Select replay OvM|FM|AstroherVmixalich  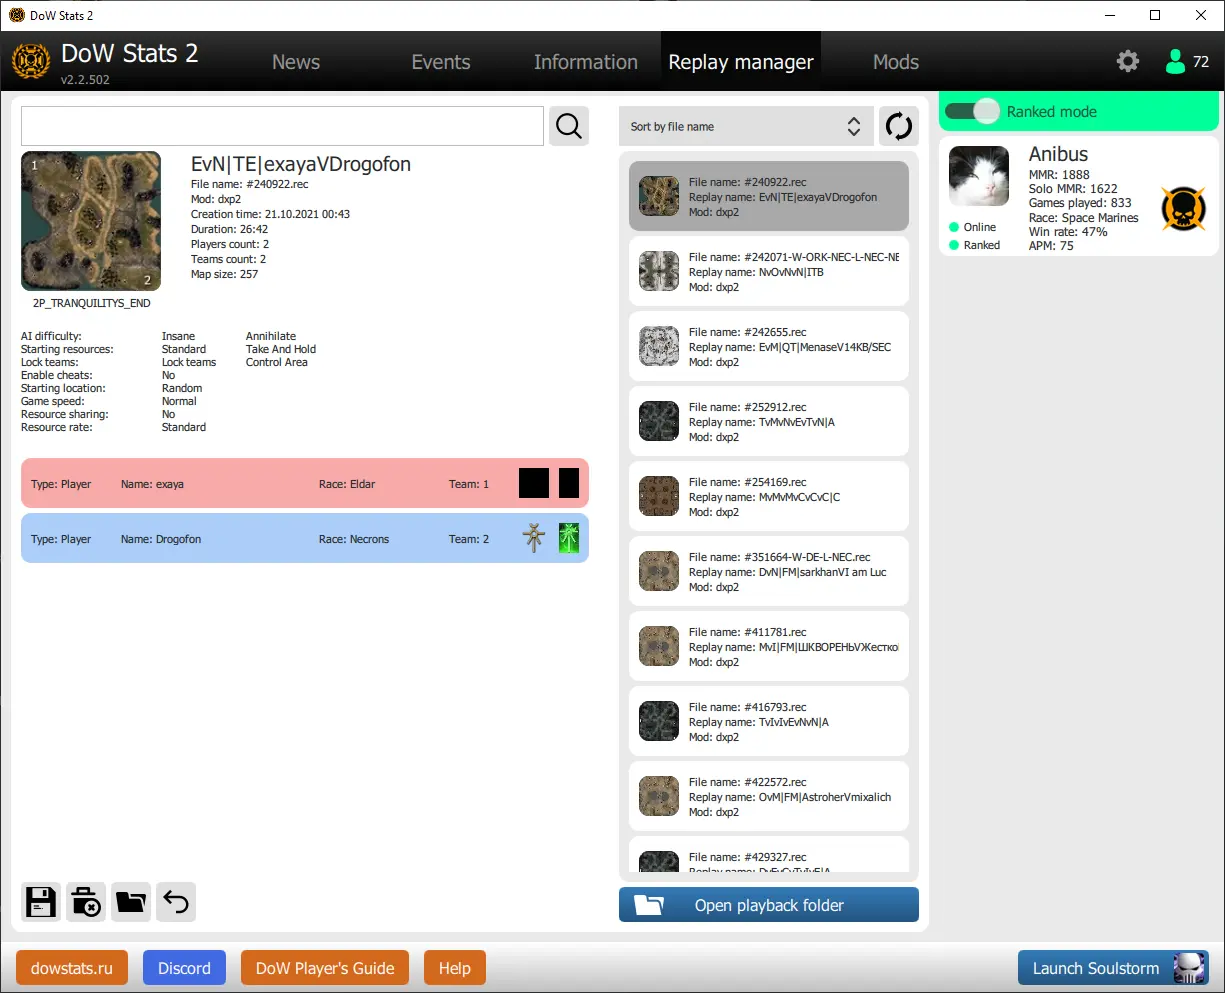tap(769, 796)
